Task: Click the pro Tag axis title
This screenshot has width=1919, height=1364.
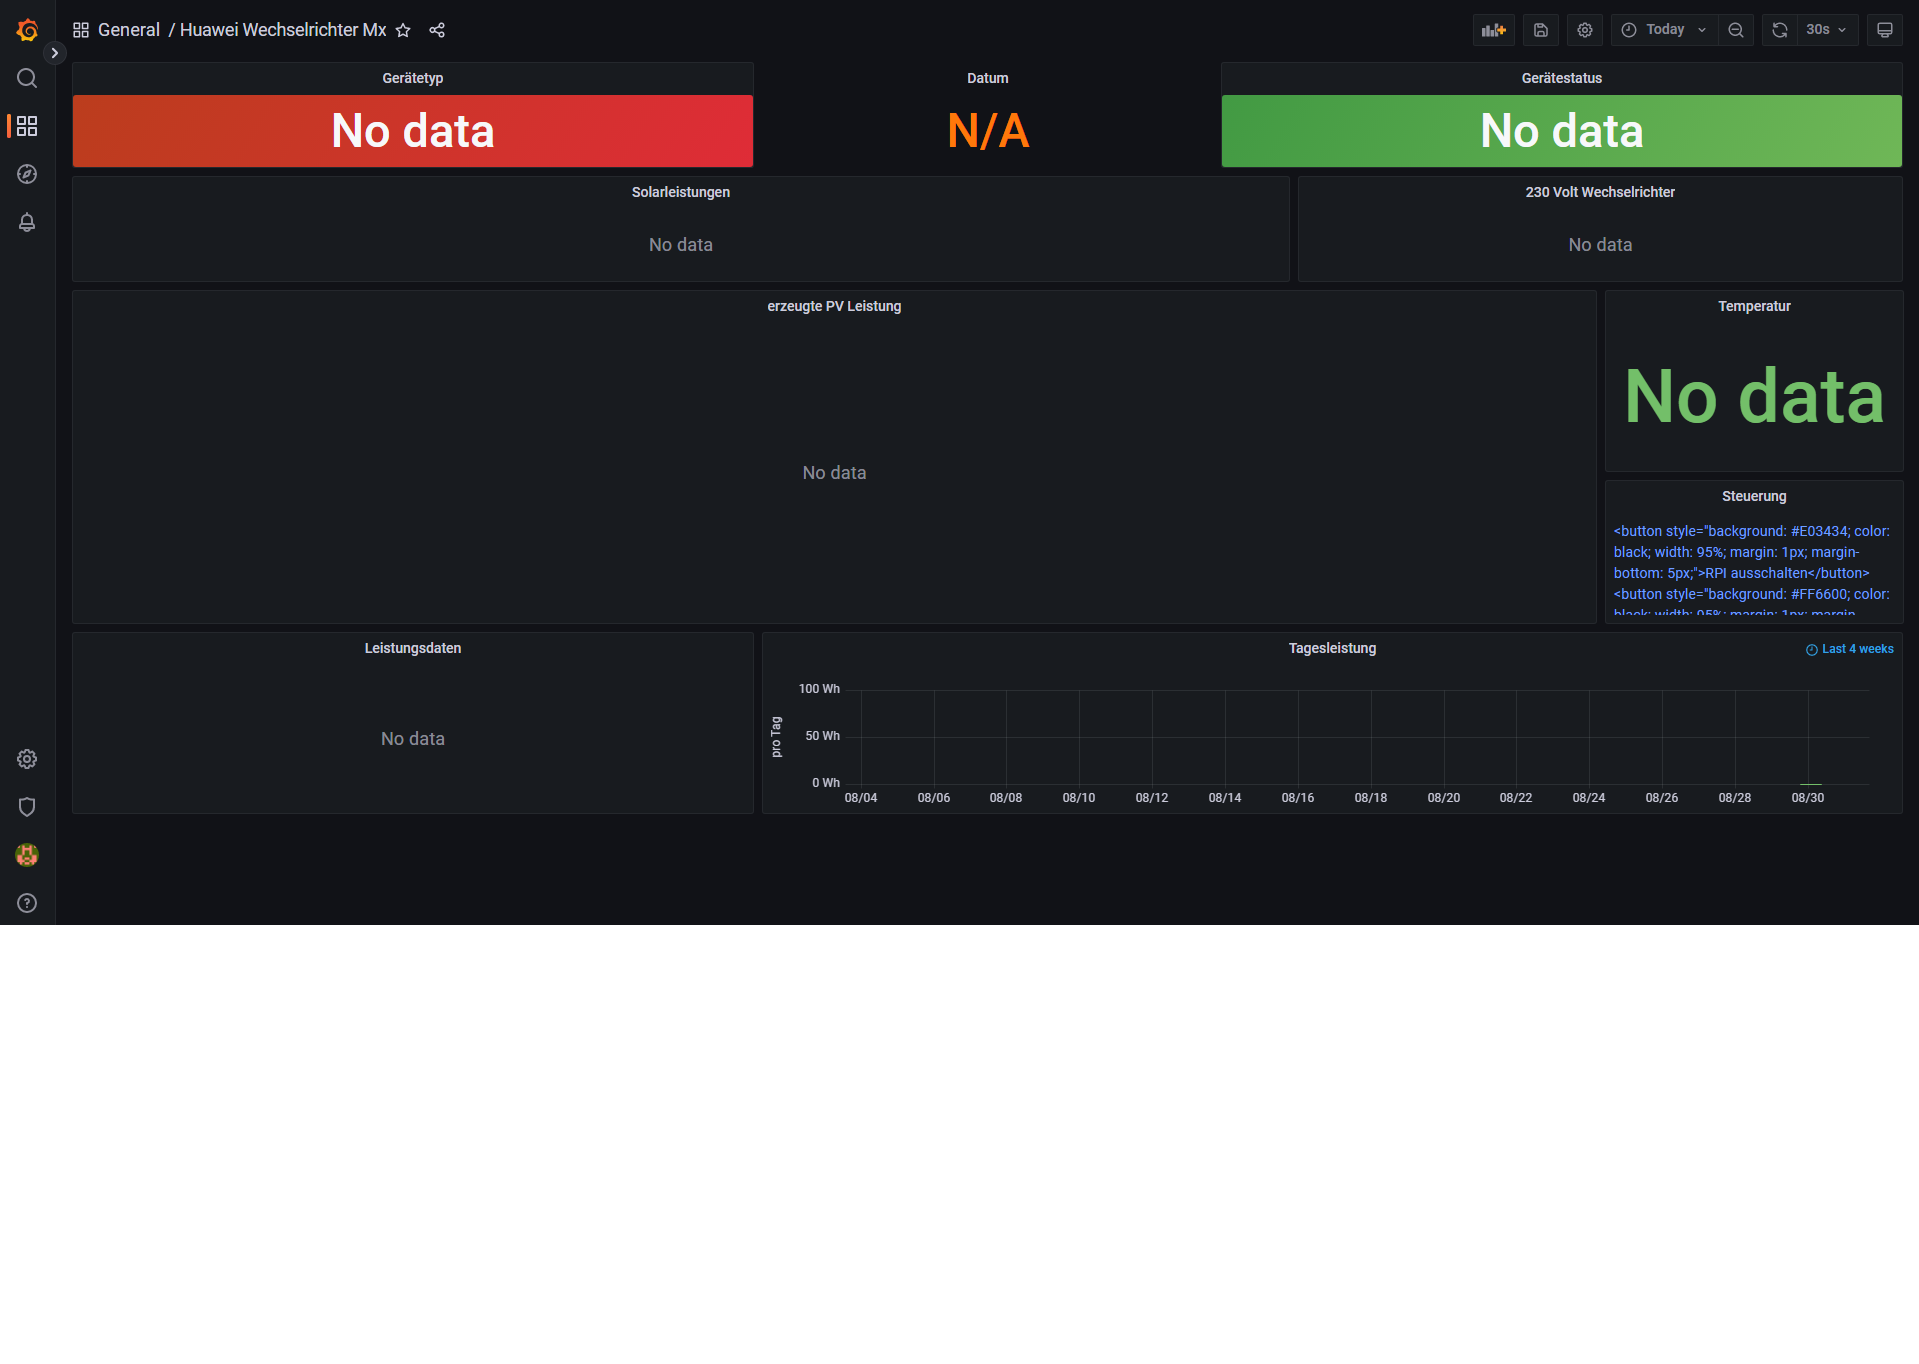Action: [776, 737]
